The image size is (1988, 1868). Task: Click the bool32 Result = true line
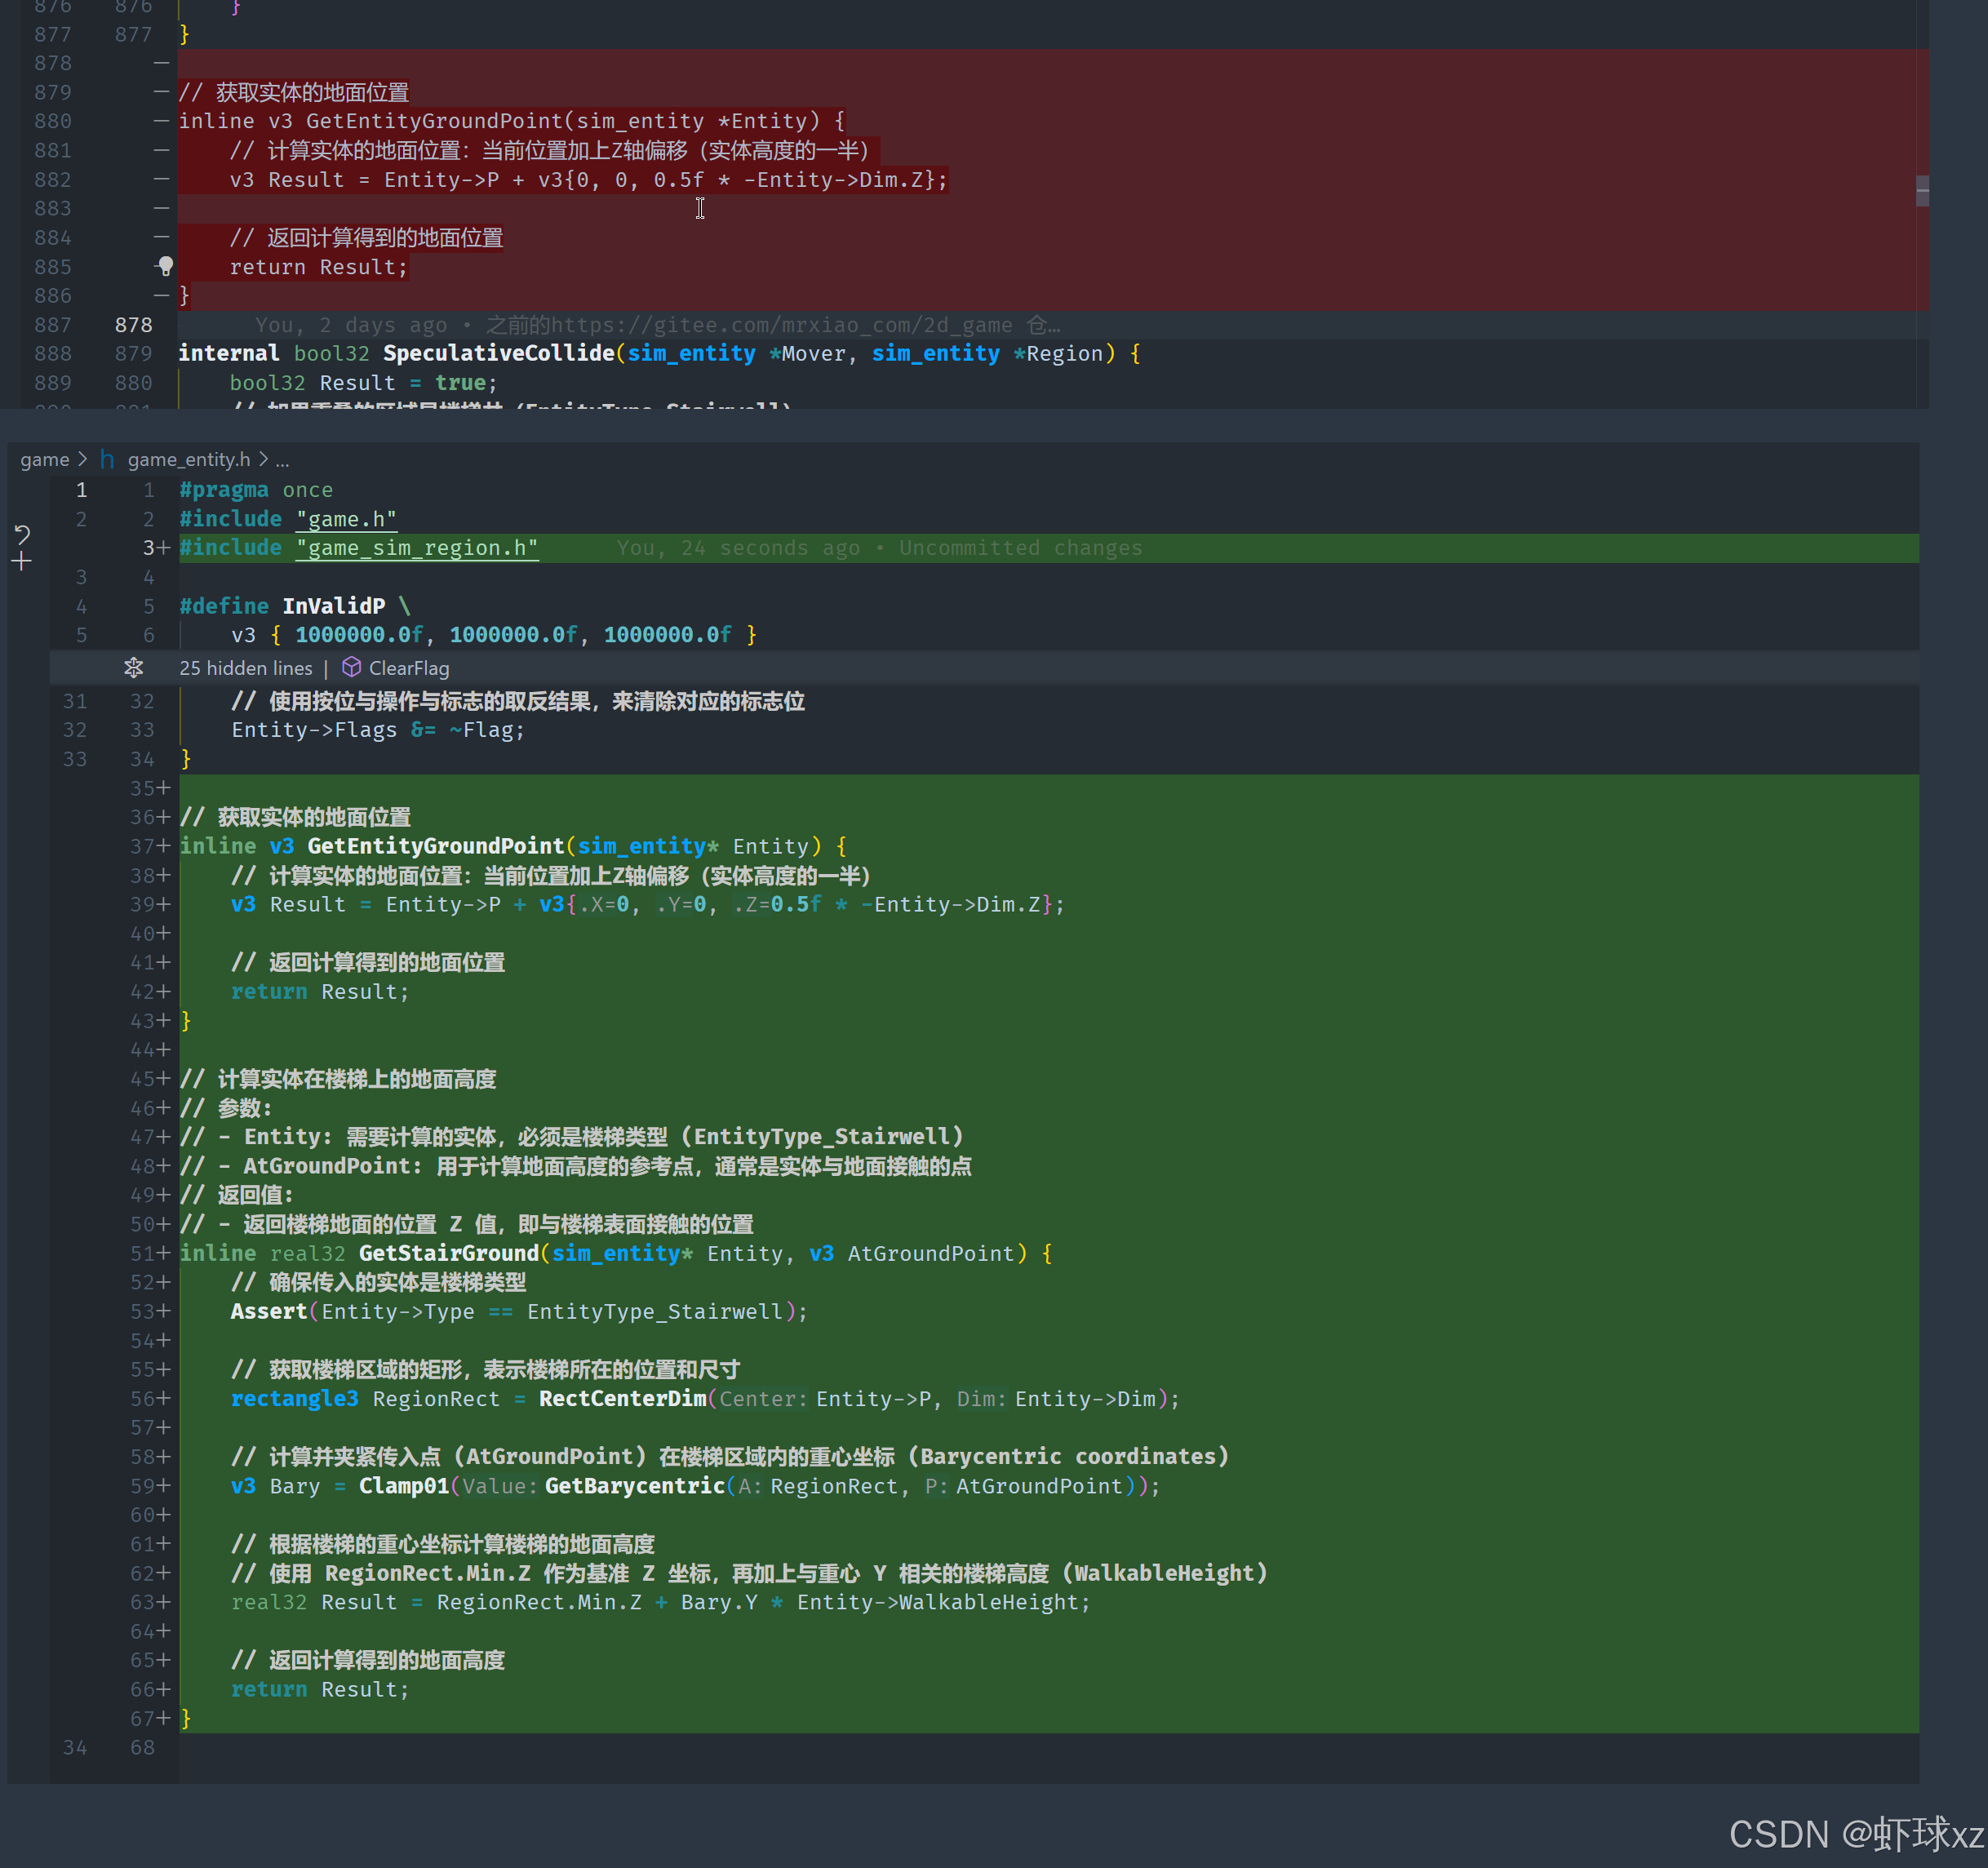[363, 383]
